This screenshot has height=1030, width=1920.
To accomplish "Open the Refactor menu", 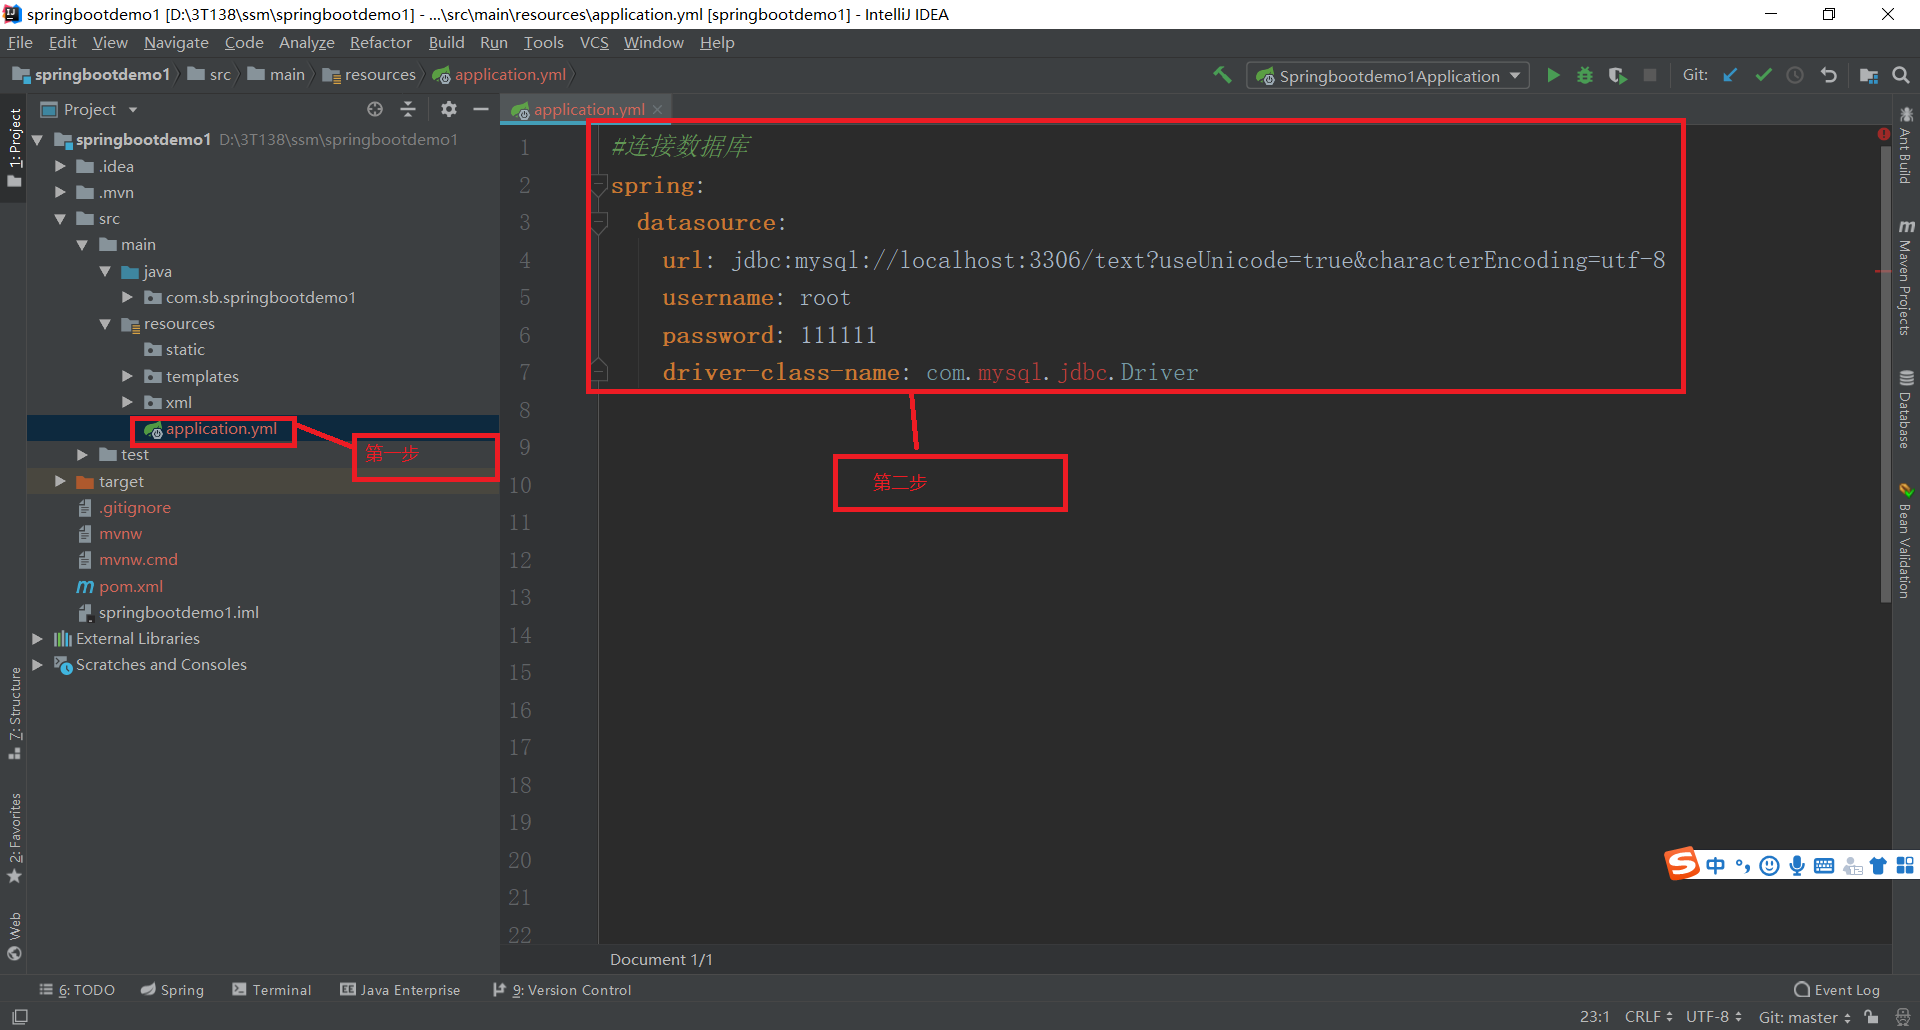I will pos(380,42).
